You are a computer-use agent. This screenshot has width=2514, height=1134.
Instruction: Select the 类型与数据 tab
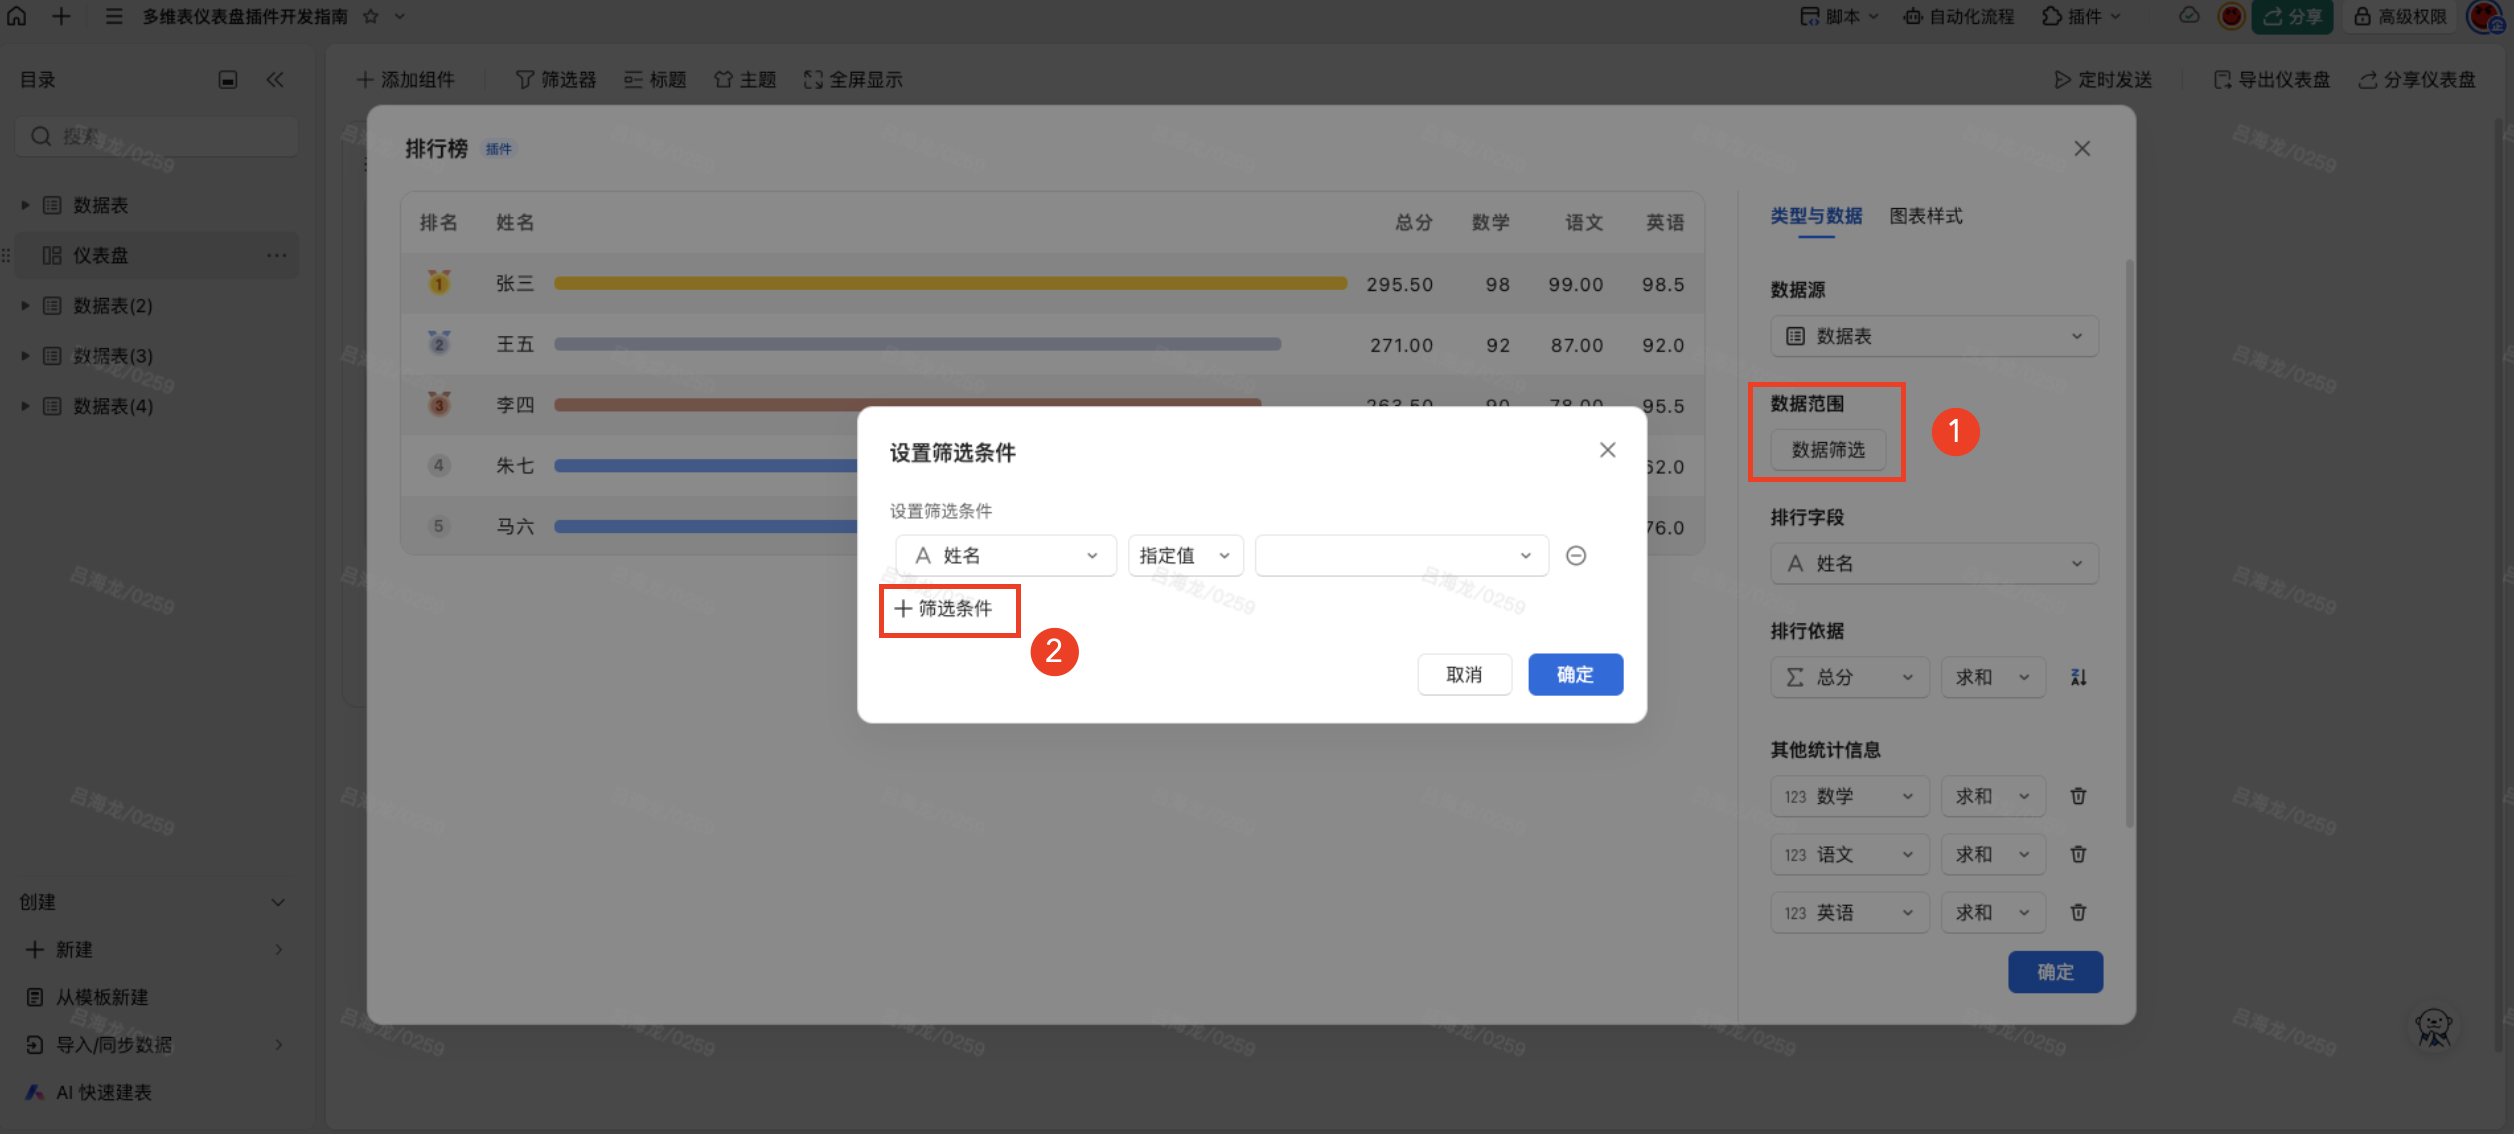click(x=1816, y=216)
